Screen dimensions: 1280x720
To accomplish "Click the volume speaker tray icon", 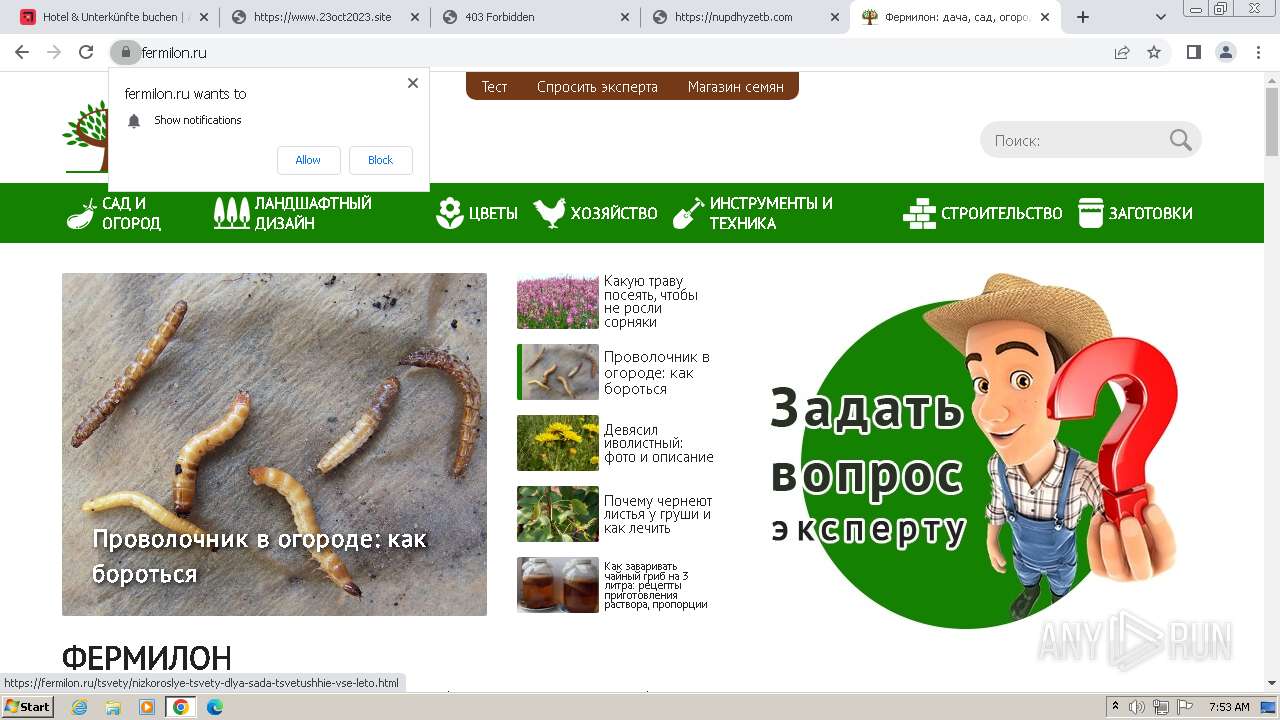I will tap(1137, 707).
